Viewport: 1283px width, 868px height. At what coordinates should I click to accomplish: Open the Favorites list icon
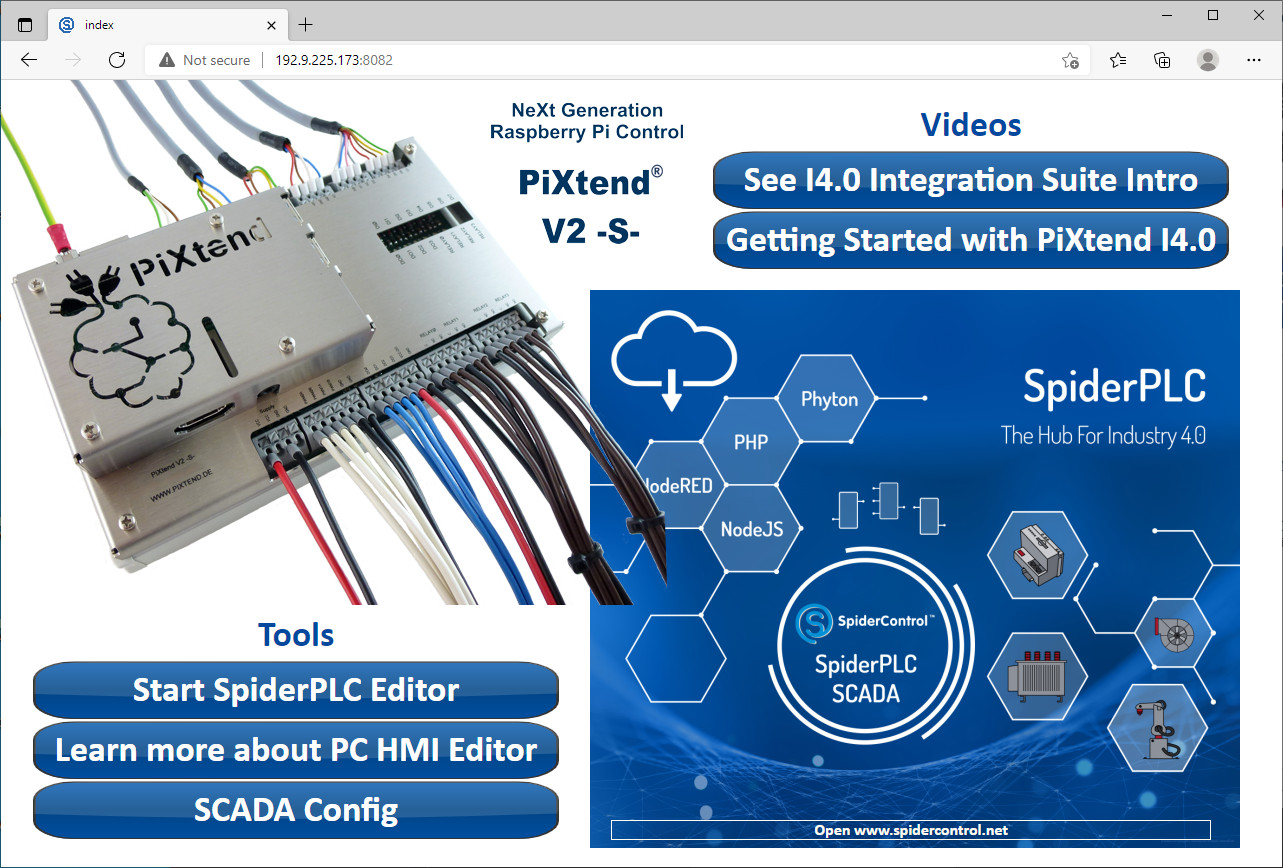coord(1119,60)
